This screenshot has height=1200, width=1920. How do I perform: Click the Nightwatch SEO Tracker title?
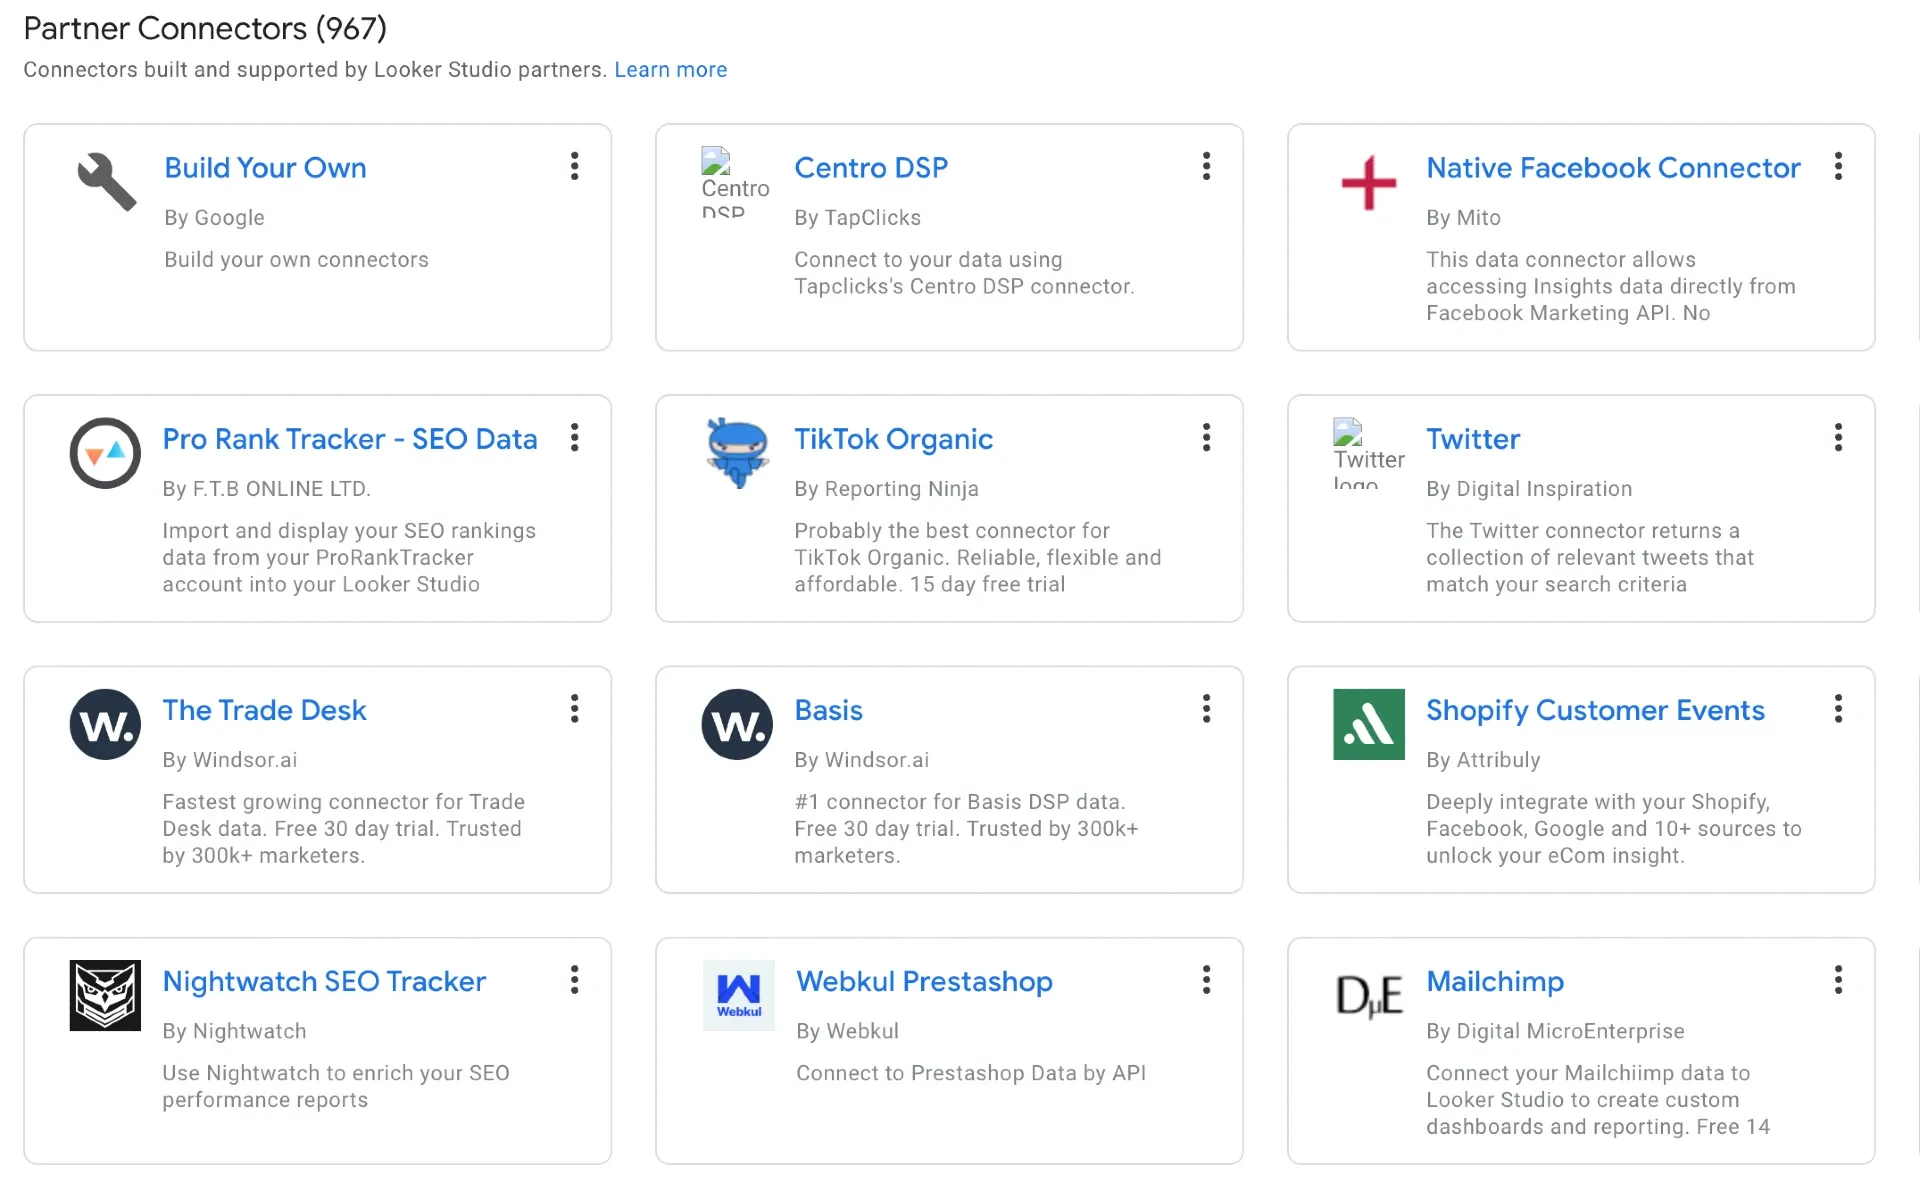[x=324, y=982]
